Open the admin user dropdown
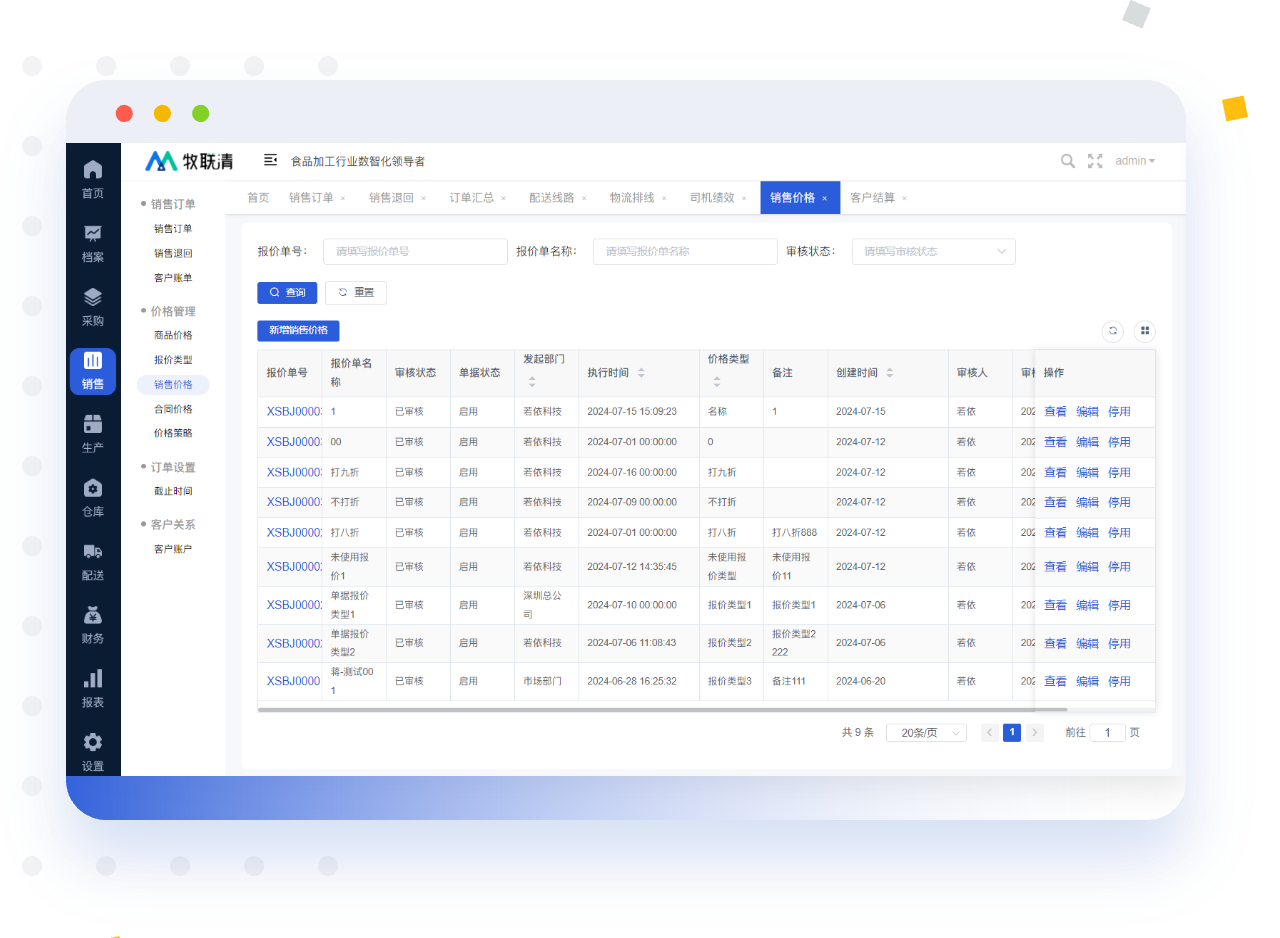Image resolution: width=1280 pixels, height=938 pixels. pyautogui.click(x=1135, y=161)
